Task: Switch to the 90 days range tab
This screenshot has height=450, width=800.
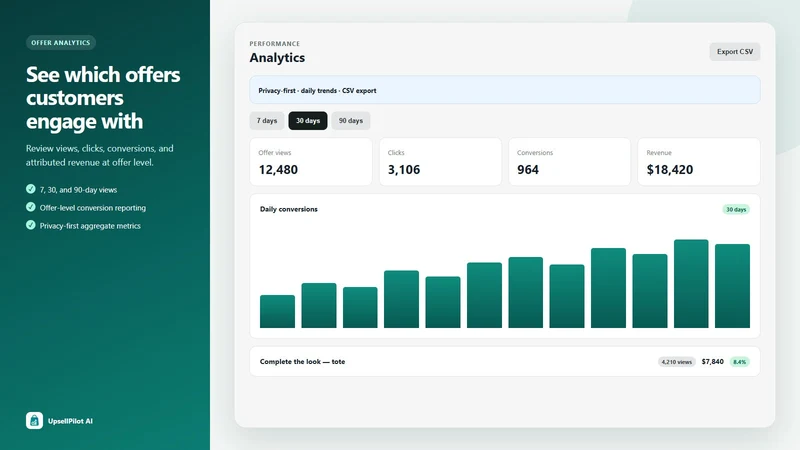Action: (351, 121)
